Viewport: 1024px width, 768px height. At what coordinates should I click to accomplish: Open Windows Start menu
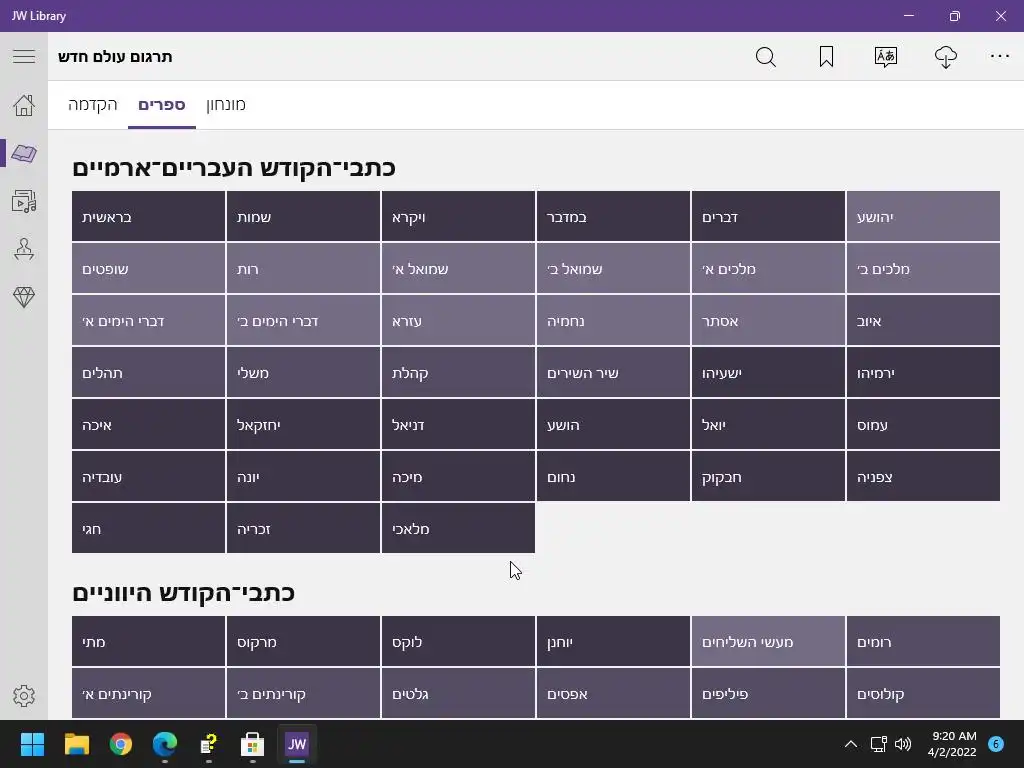click(x=32, y=744)
